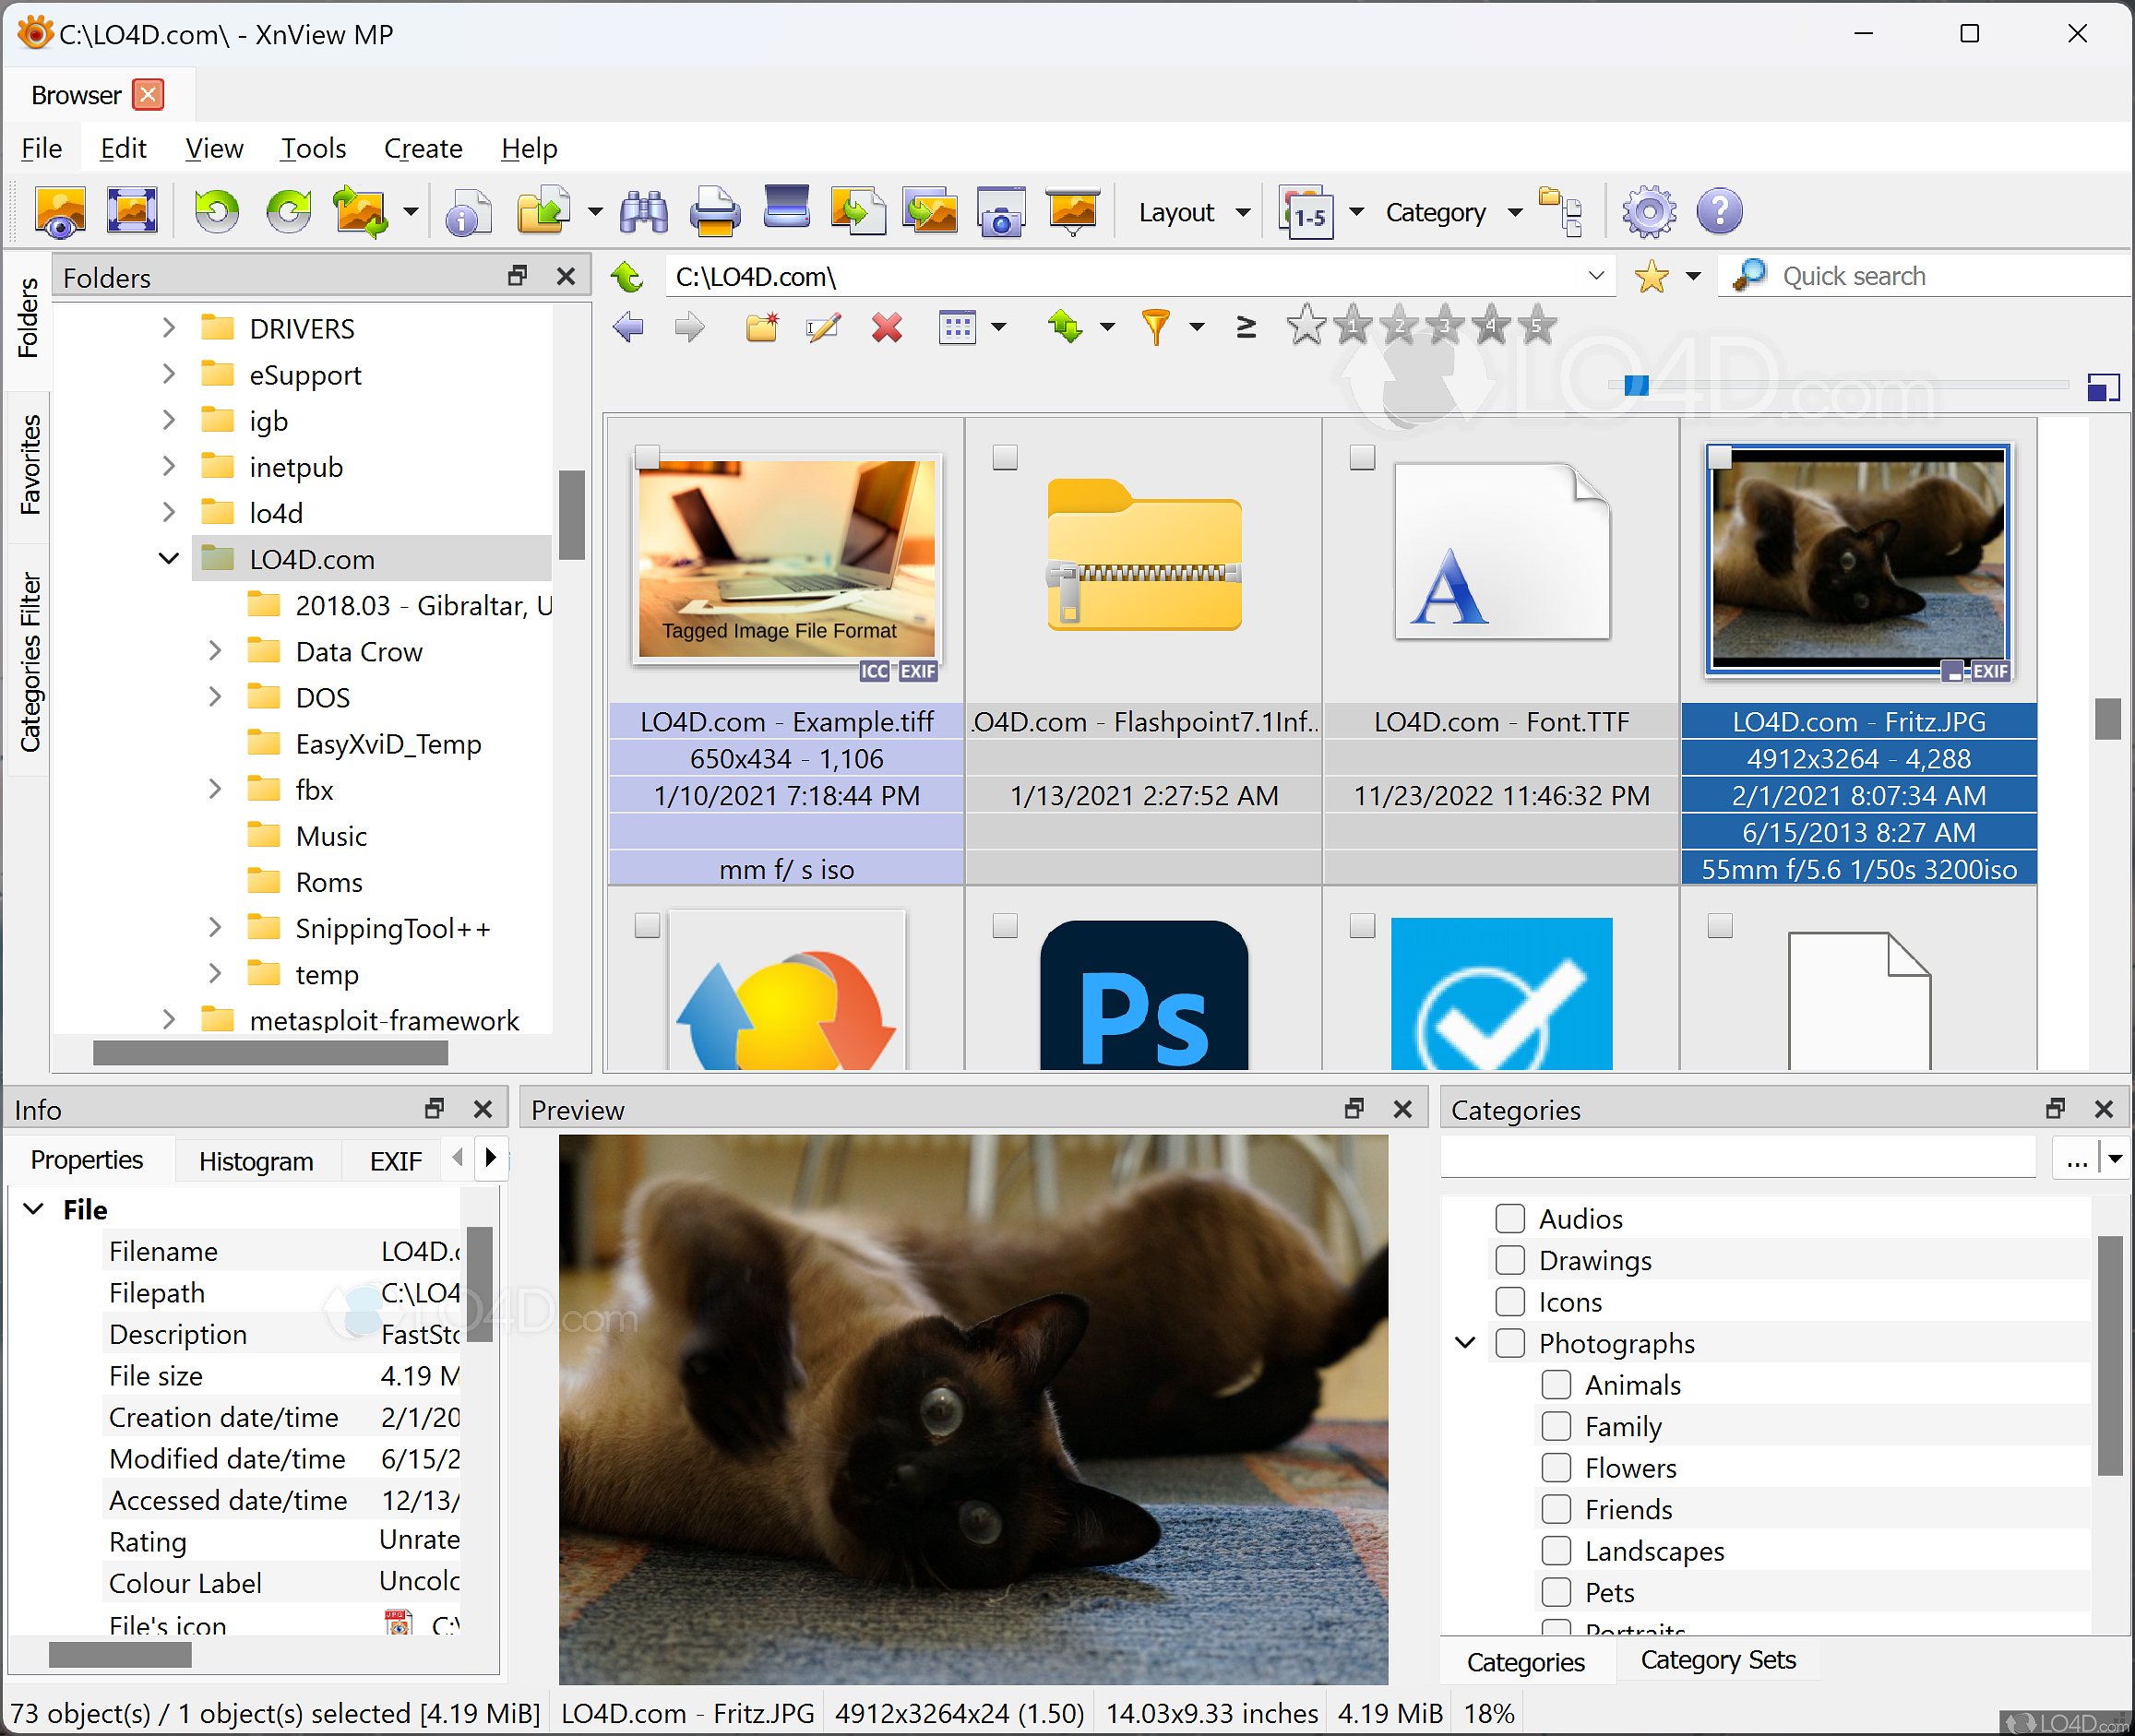The height and width of the screenshot is (1736, 2135).
Task: Open Settings gear icon
Action: [x=1649, y=212]
